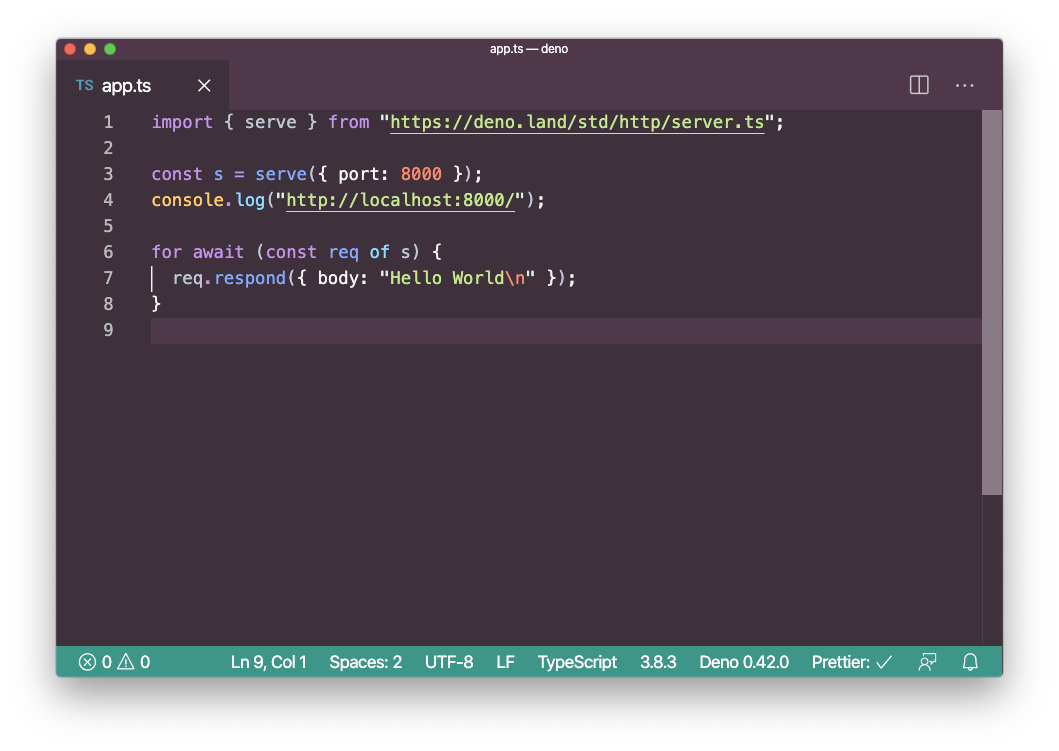
Task: Select end of line sequence LF
Action: [505, 662]
